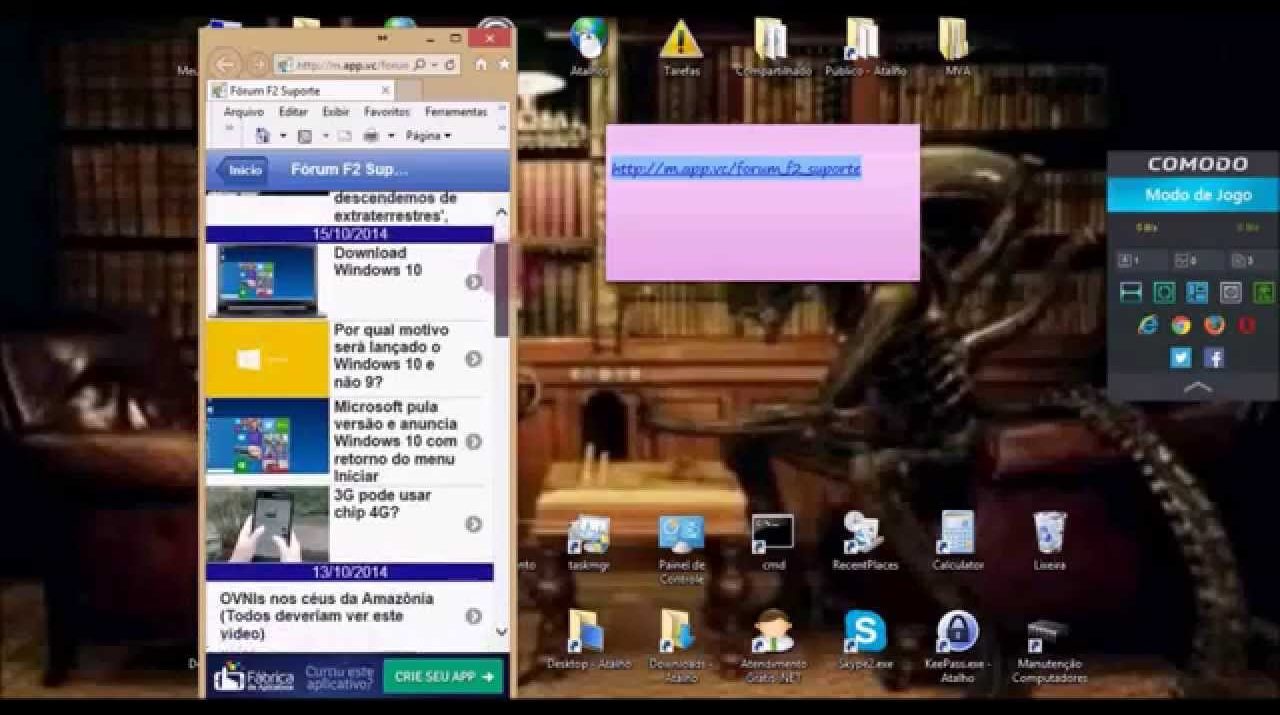Open the print button dropdown arrow
The image size is (1280, 715).
click(x=391, y=136)
